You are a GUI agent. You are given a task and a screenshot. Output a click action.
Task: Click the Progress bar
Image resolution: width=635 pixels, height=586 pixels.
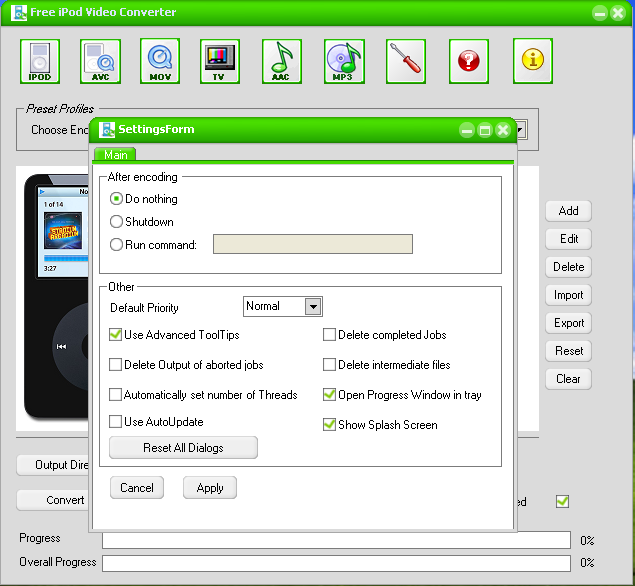click(x=336, y=540)
